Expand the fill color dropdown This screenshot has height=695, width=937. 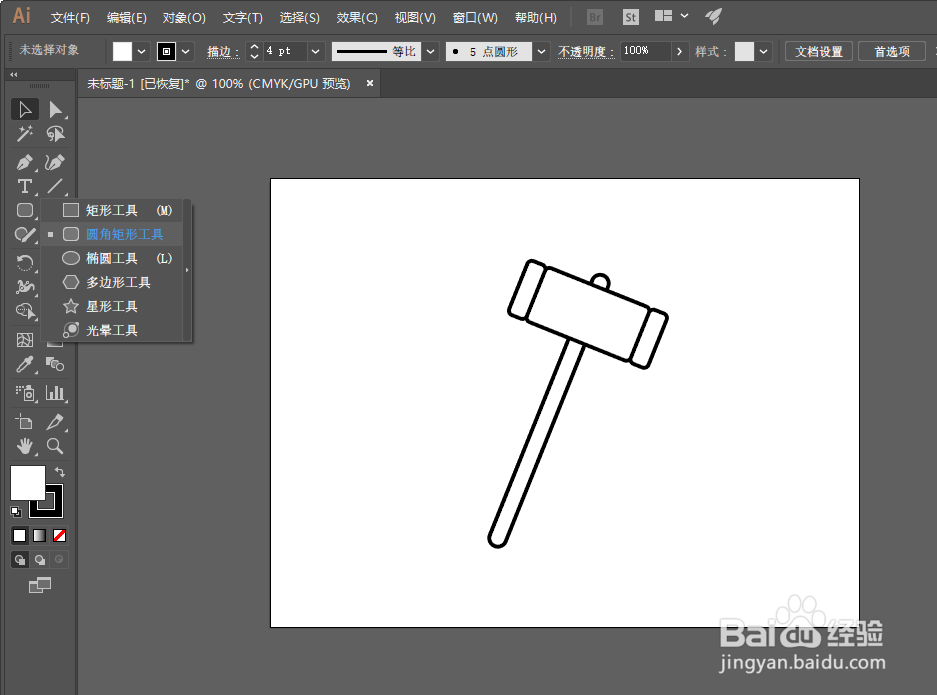pos(142,51)
